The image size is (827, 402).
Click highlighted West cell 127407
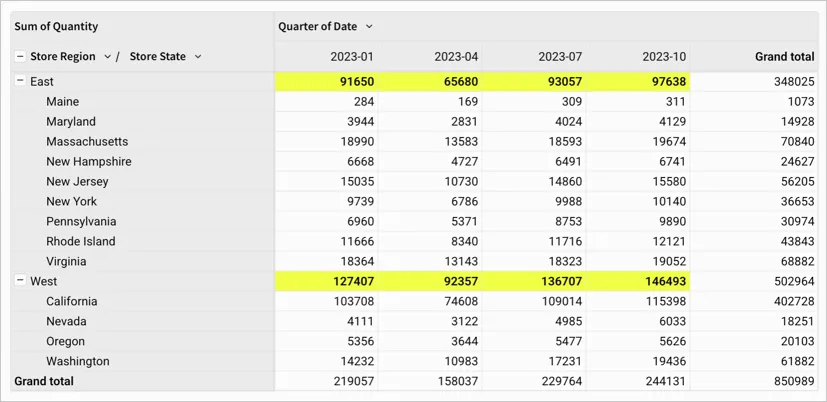click(326, 281)
